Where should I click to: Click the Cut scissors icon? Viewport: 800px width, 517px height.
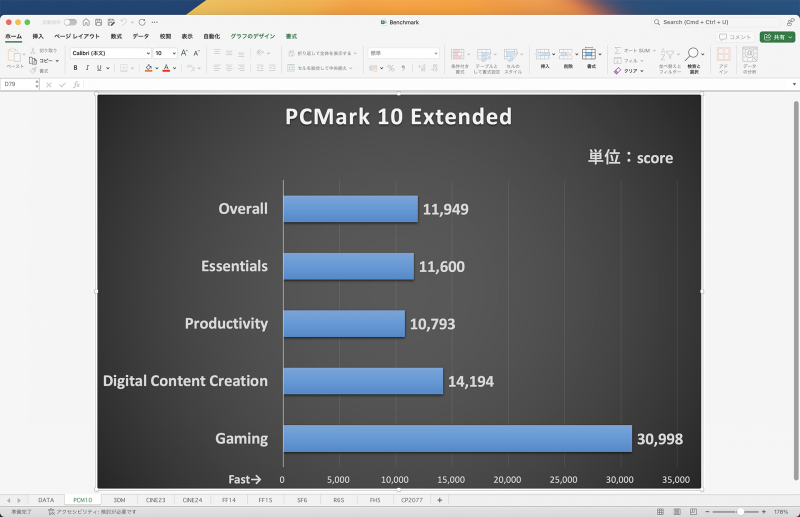tap(33, 51)
